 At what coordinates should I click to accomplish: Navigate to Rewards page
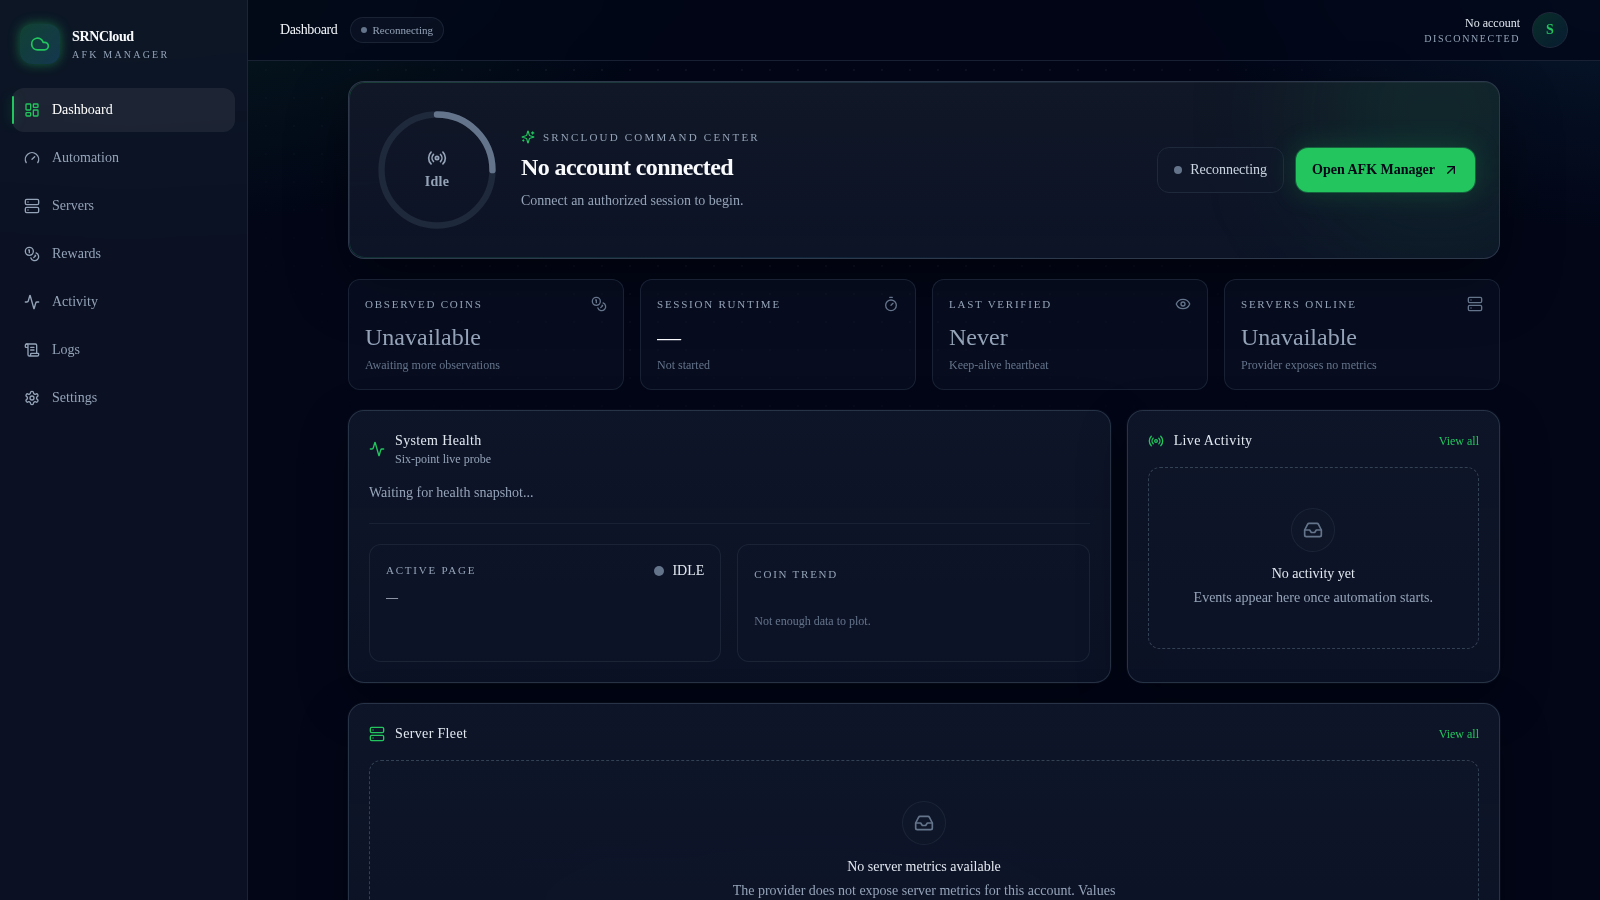tap(124, 254)
